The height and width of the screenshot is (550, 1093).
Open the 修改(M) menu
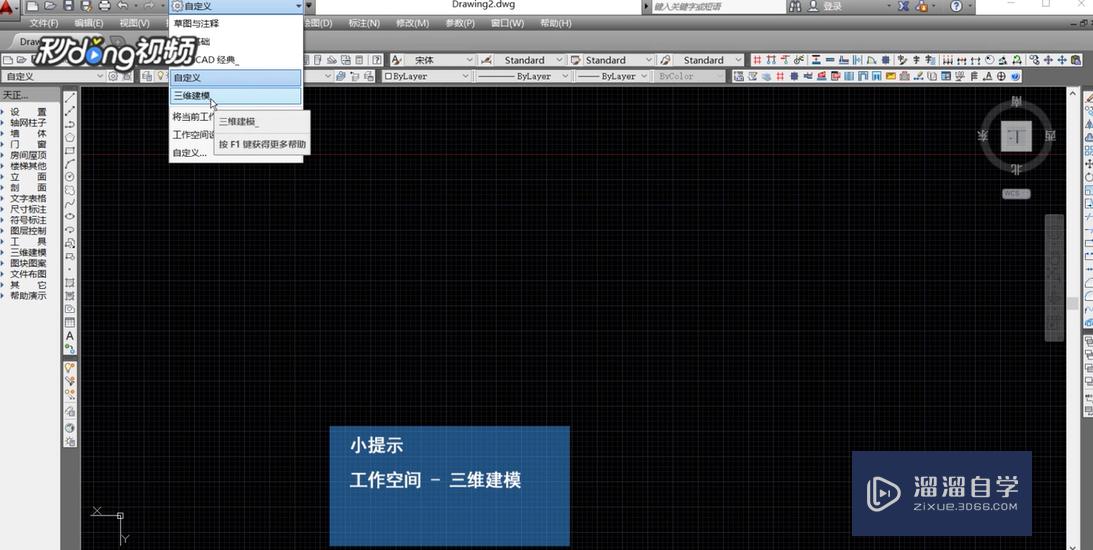pyautogui.click(x=412, y=23)
